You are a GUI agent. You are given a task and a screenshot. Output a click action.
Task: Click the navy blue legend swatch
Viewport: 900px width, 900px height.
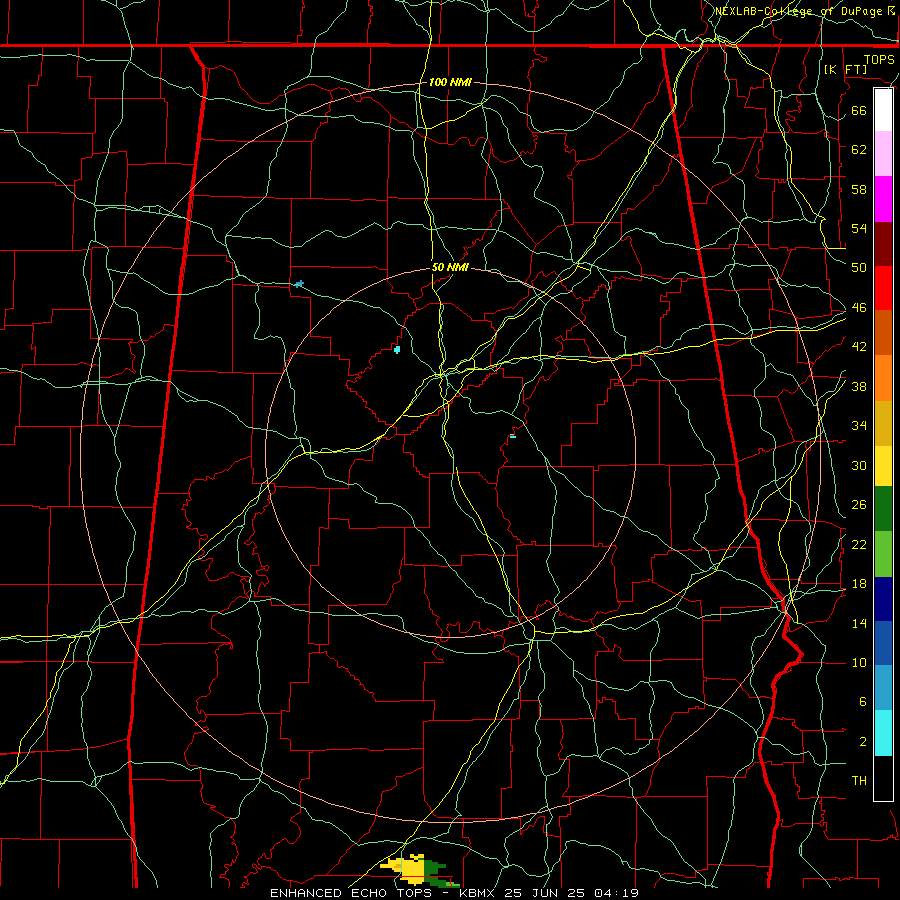pyautogui.click(x=883, y=599)
